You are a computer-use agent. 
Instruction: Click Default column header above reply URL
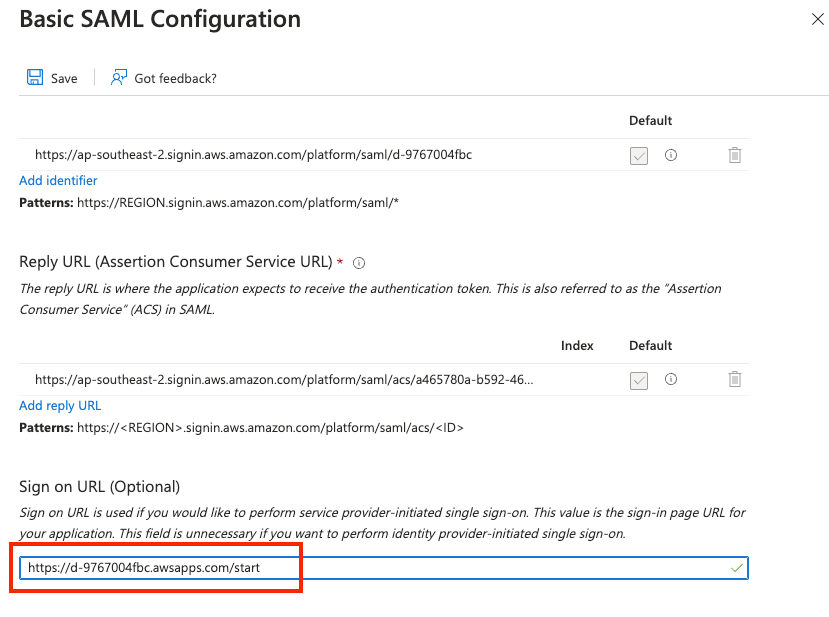click(650, 346)
